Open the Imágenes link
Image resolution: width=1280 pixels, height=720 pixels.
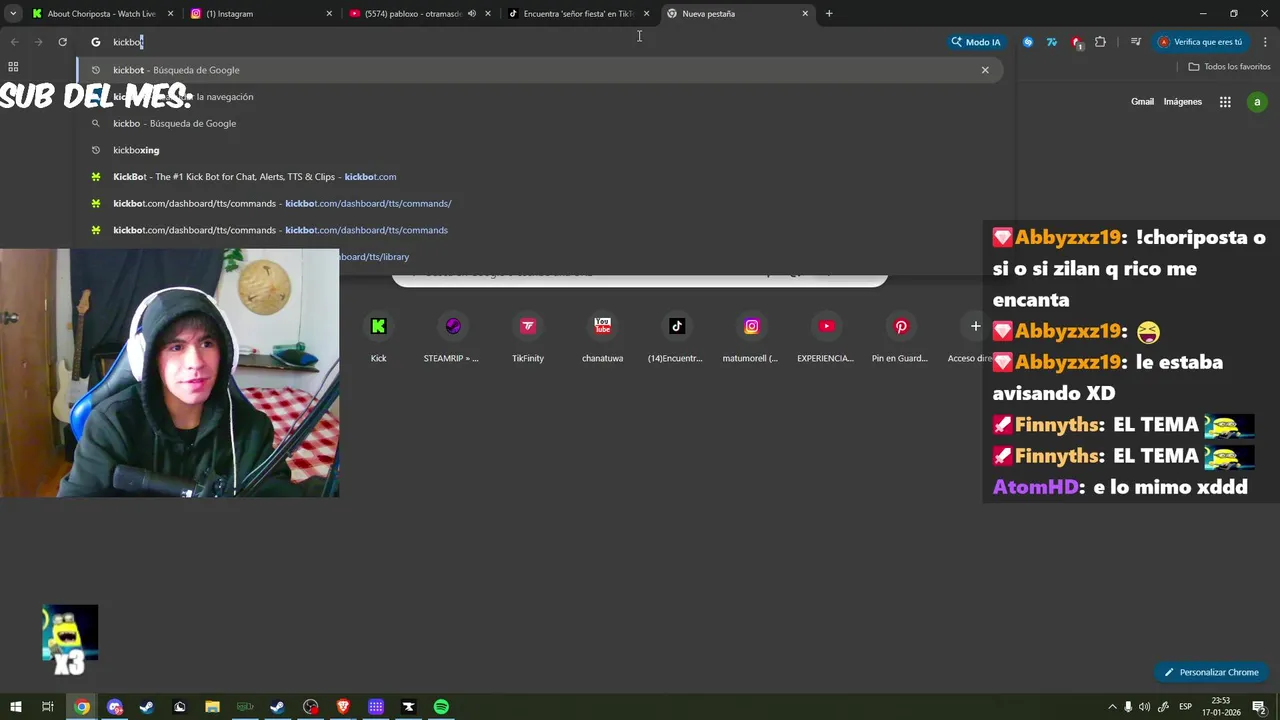pyautogui.click(x=1182, y=102)
